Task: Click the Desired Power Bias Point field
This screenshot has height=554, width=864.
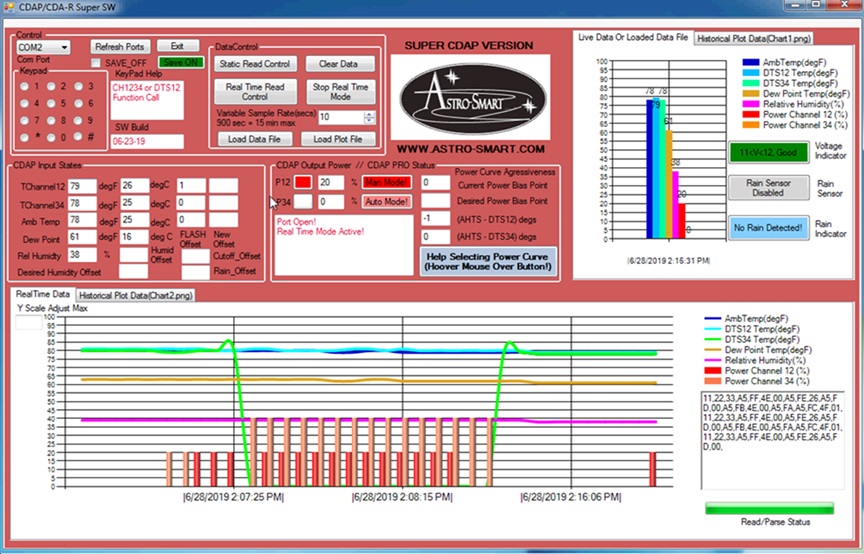Action: click(435, 201)
